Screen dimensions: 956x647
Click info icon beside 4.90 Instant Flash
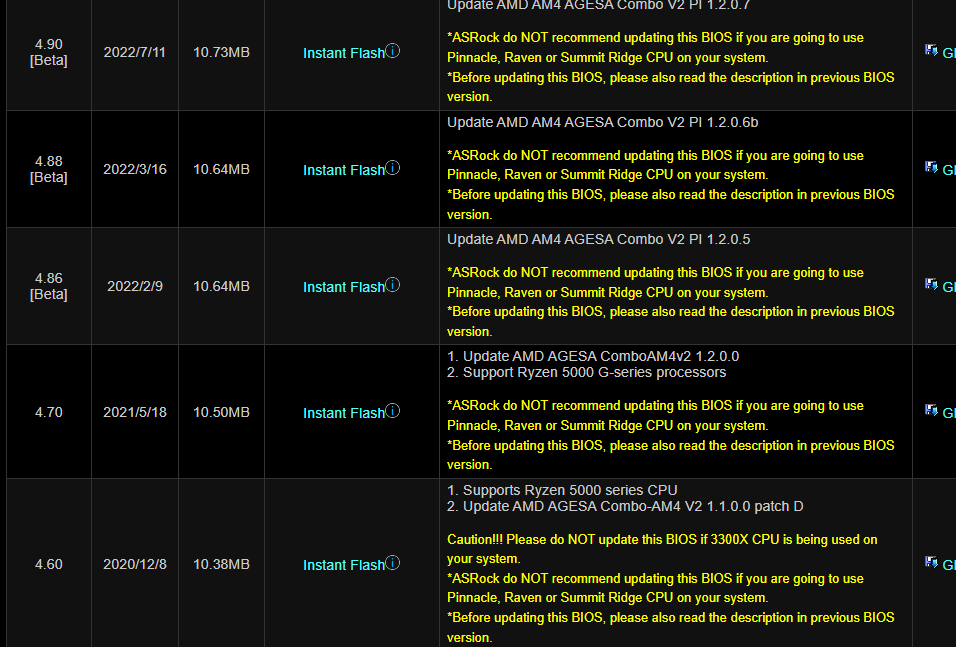click(x=393, y=51)
